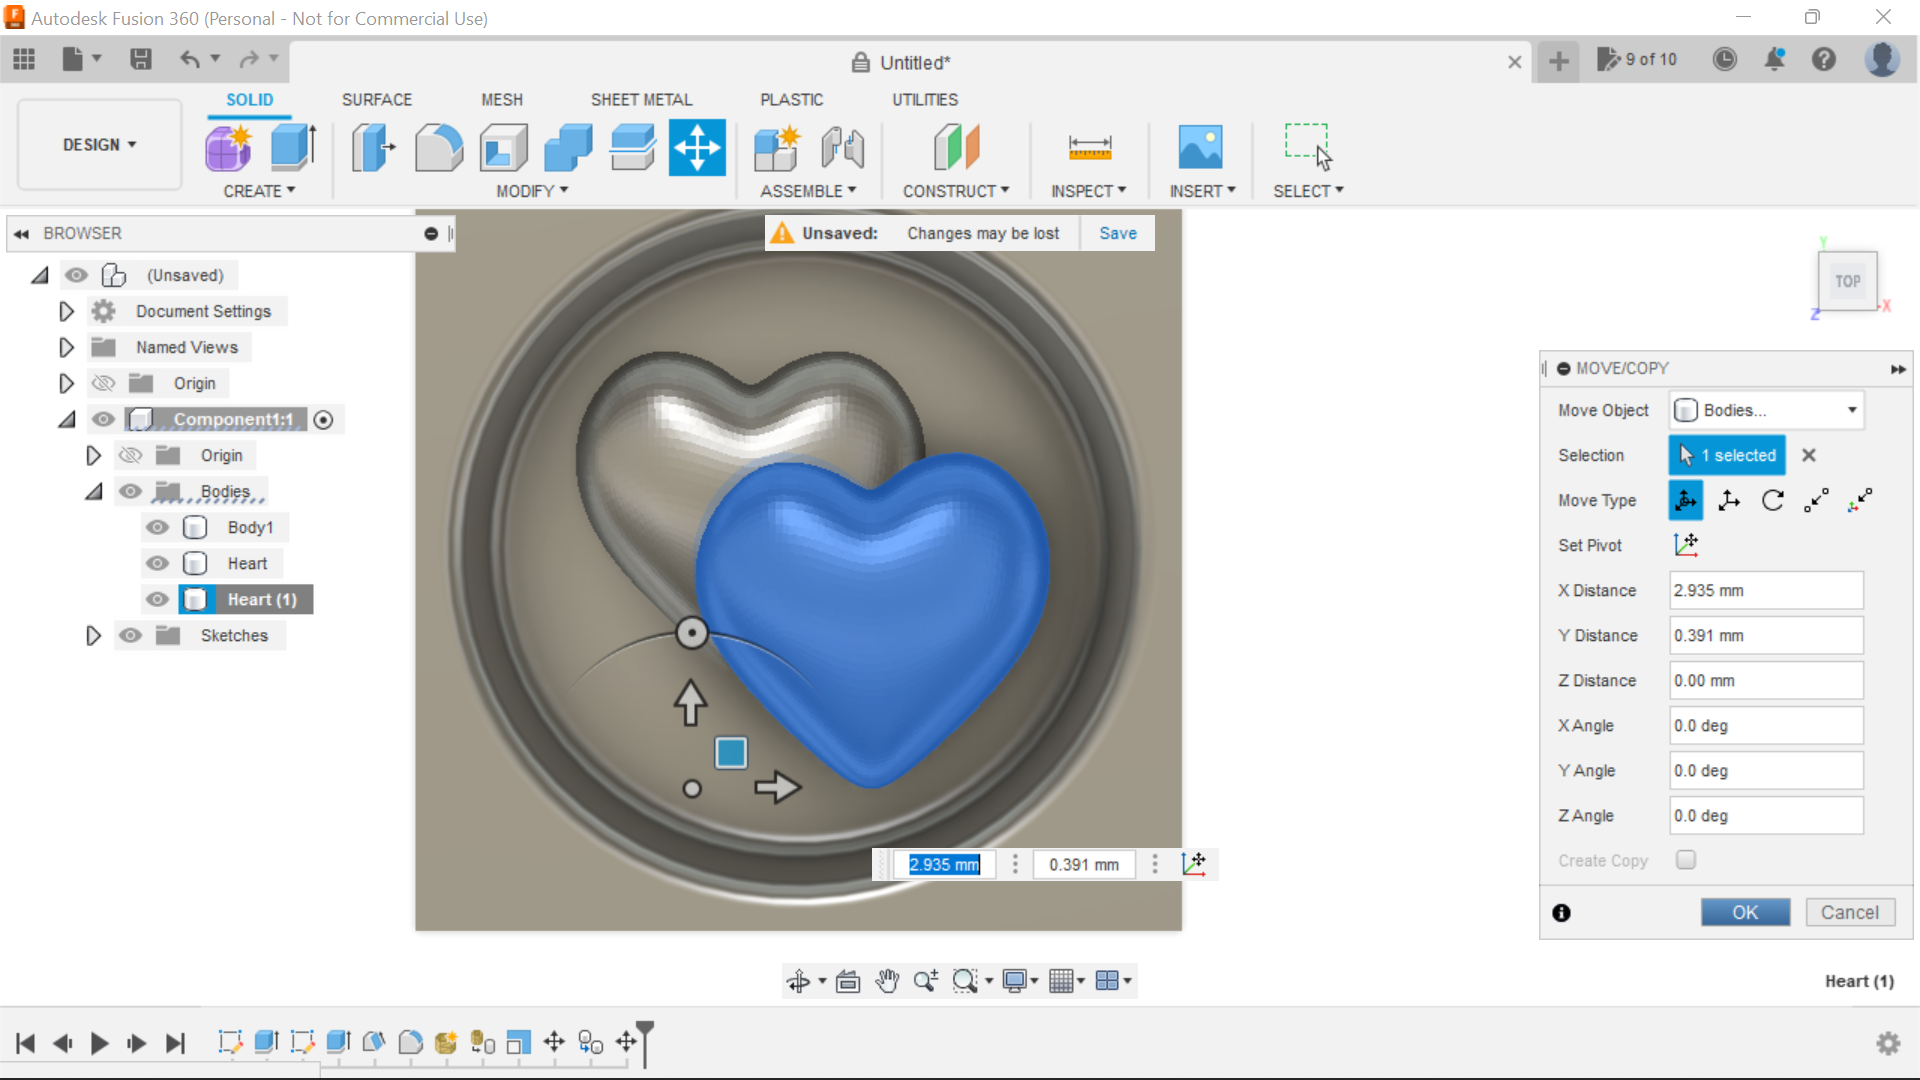Hide the Heart (1) body

click(x=157, y=599)
